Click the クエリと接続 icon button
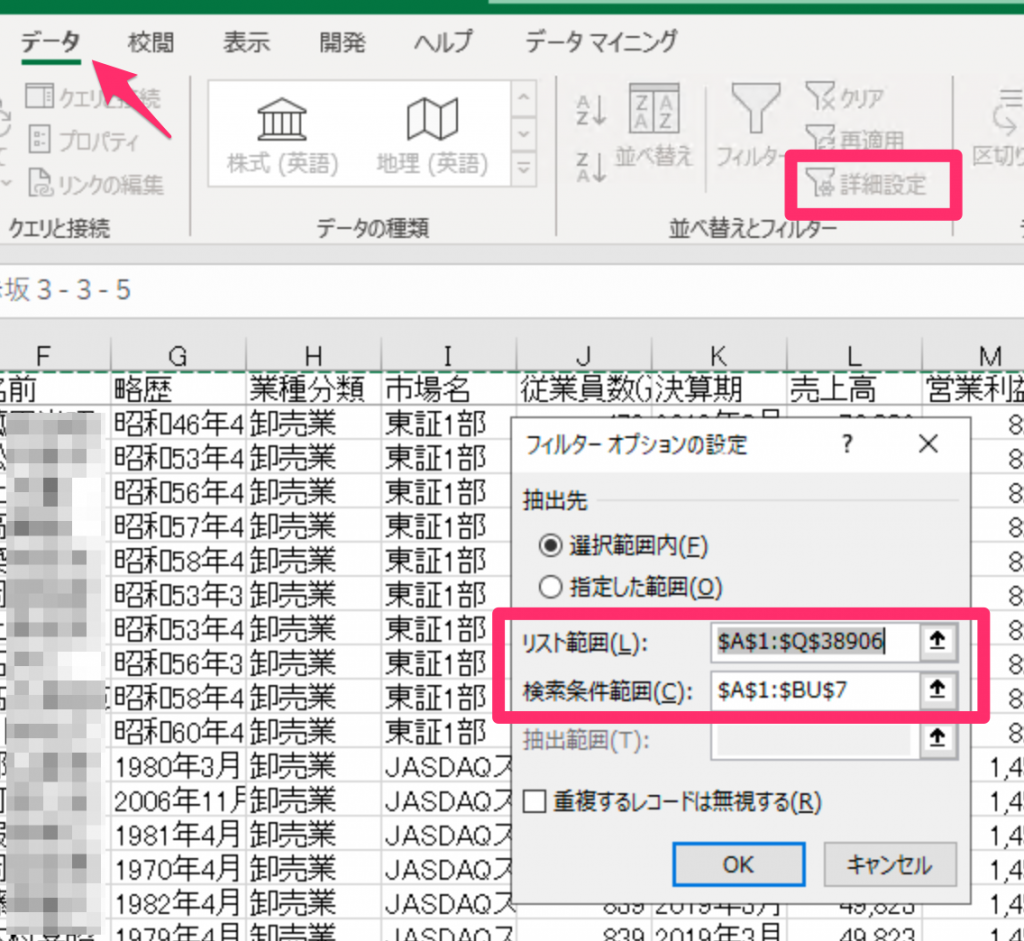The width and height of the screenshot is (1024, 941). pyautogui.click(x=91, y=97)
